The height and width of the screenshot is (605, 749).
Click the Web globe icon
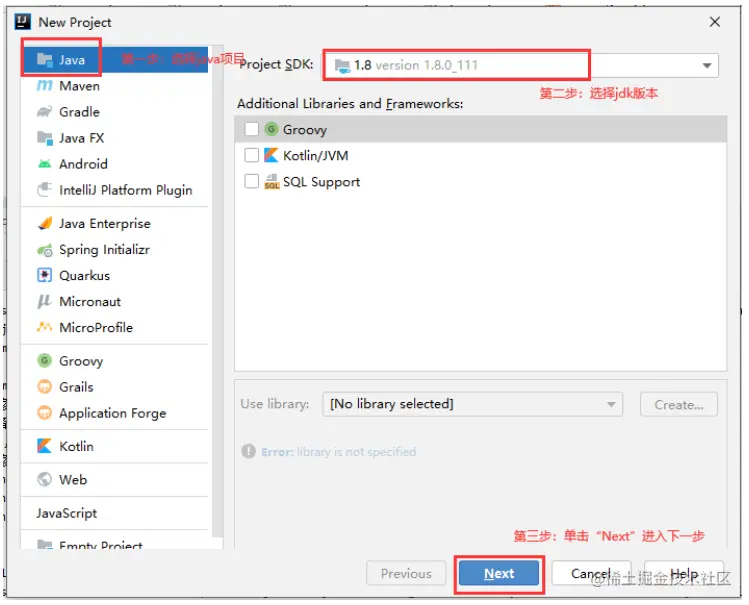pos(44,479)
